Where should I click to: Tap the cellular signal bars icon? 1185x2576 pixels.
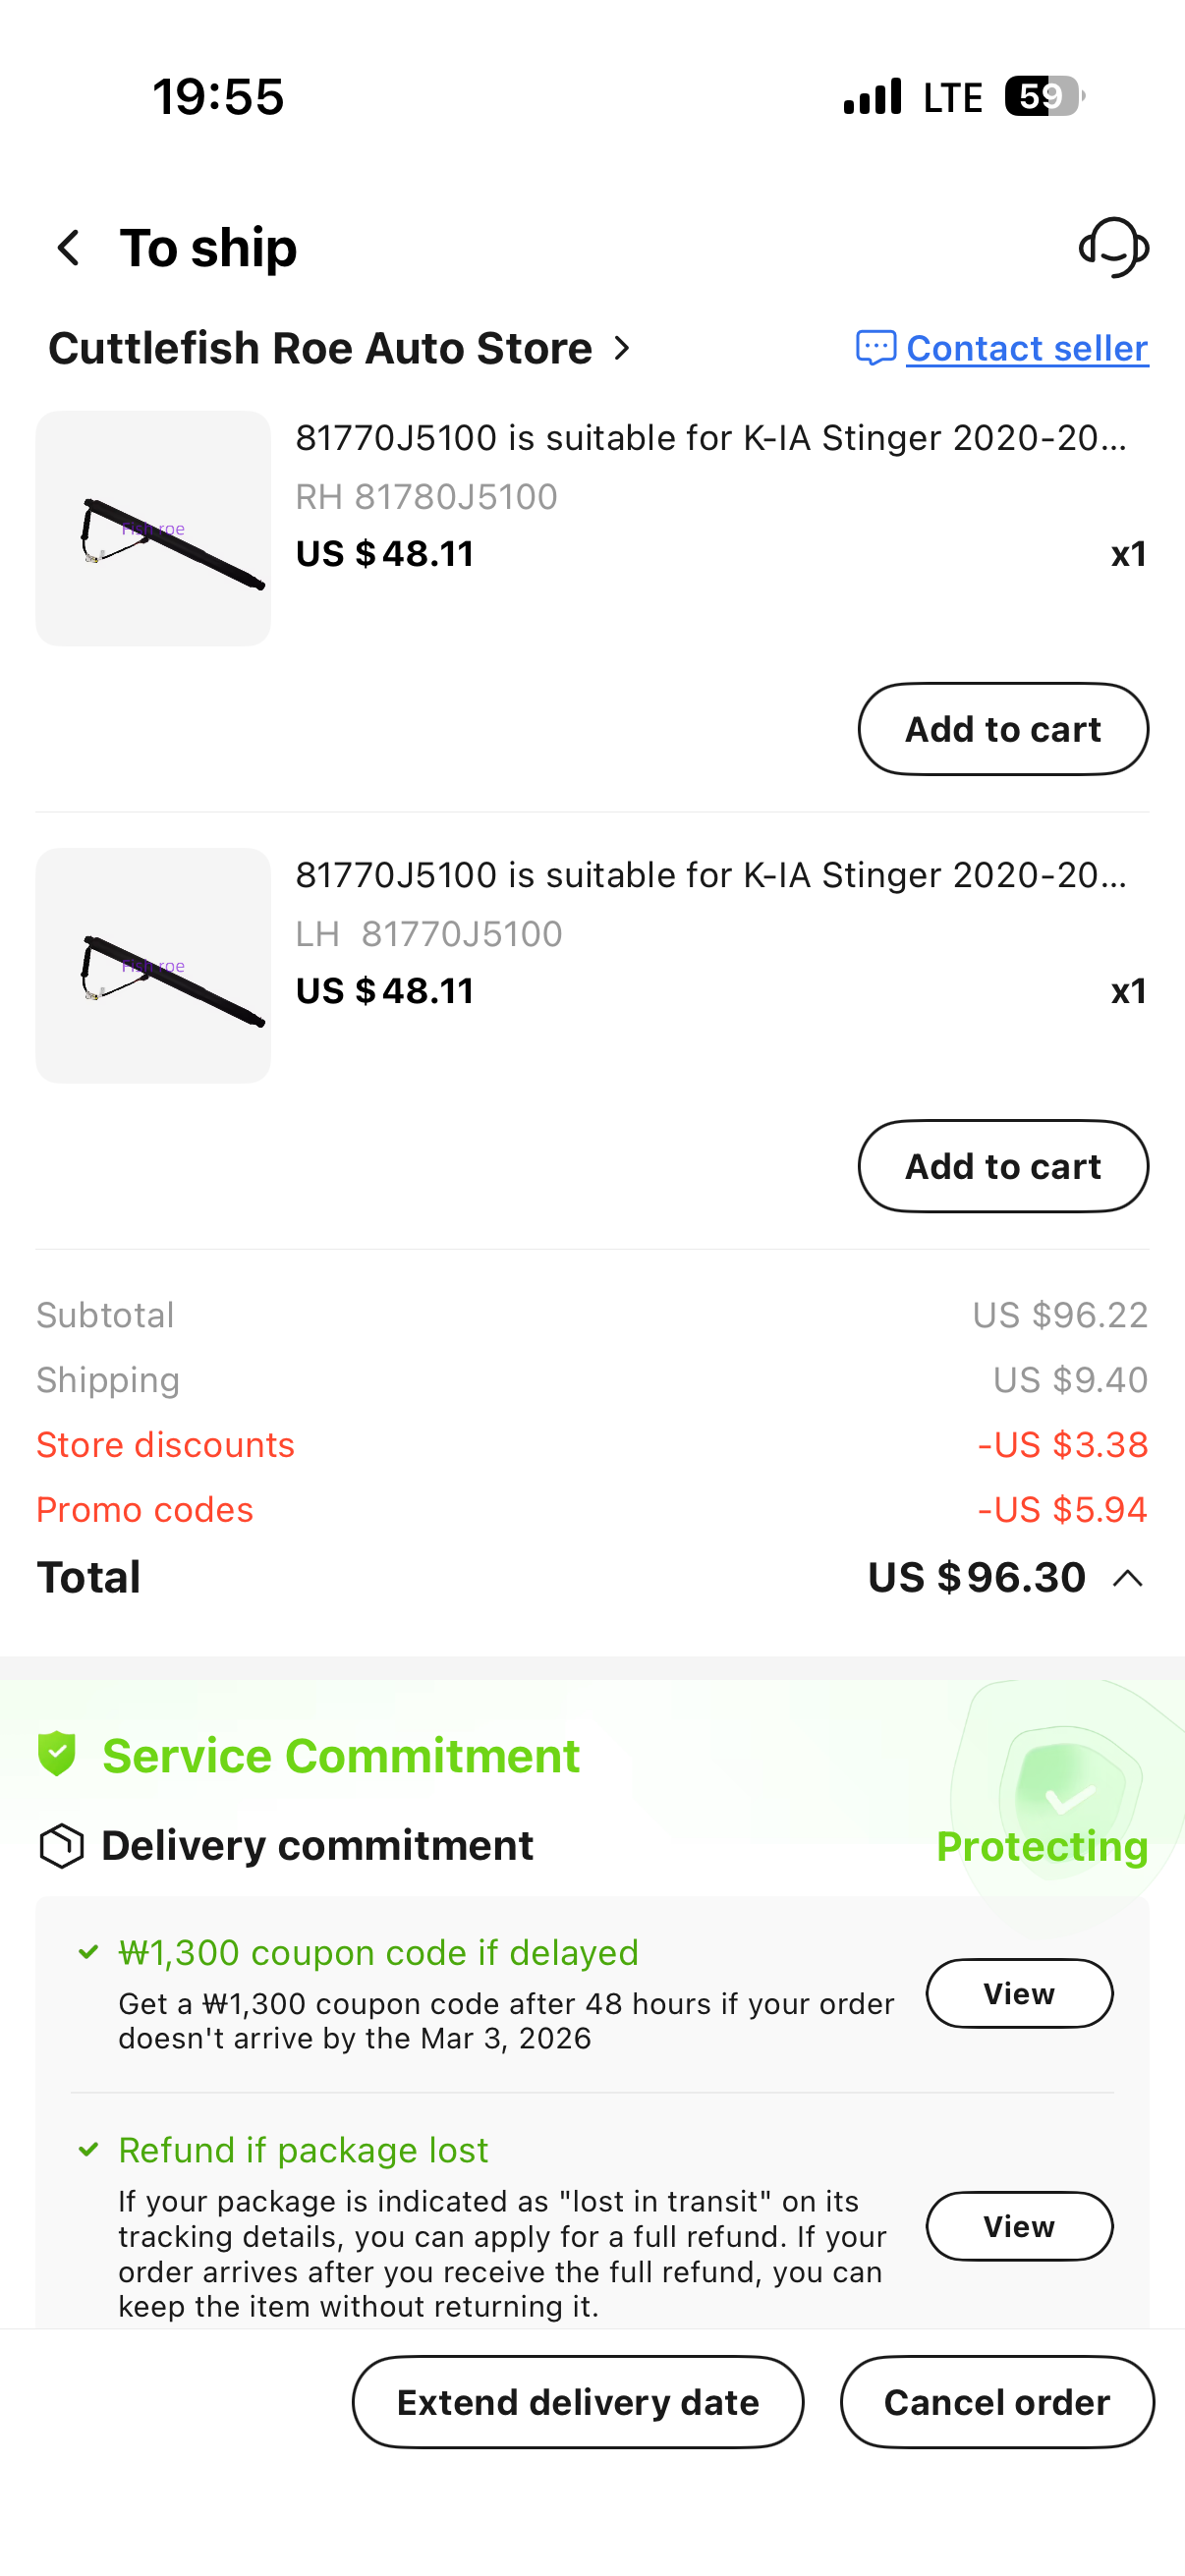pos(872,97)
